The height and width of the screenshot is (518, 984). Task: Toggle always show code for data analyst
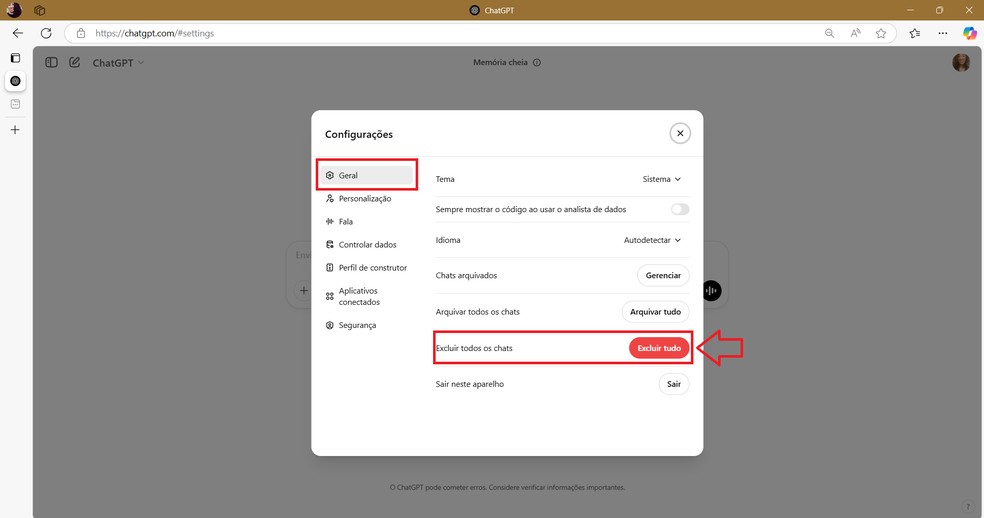click(x=680, y=209)
